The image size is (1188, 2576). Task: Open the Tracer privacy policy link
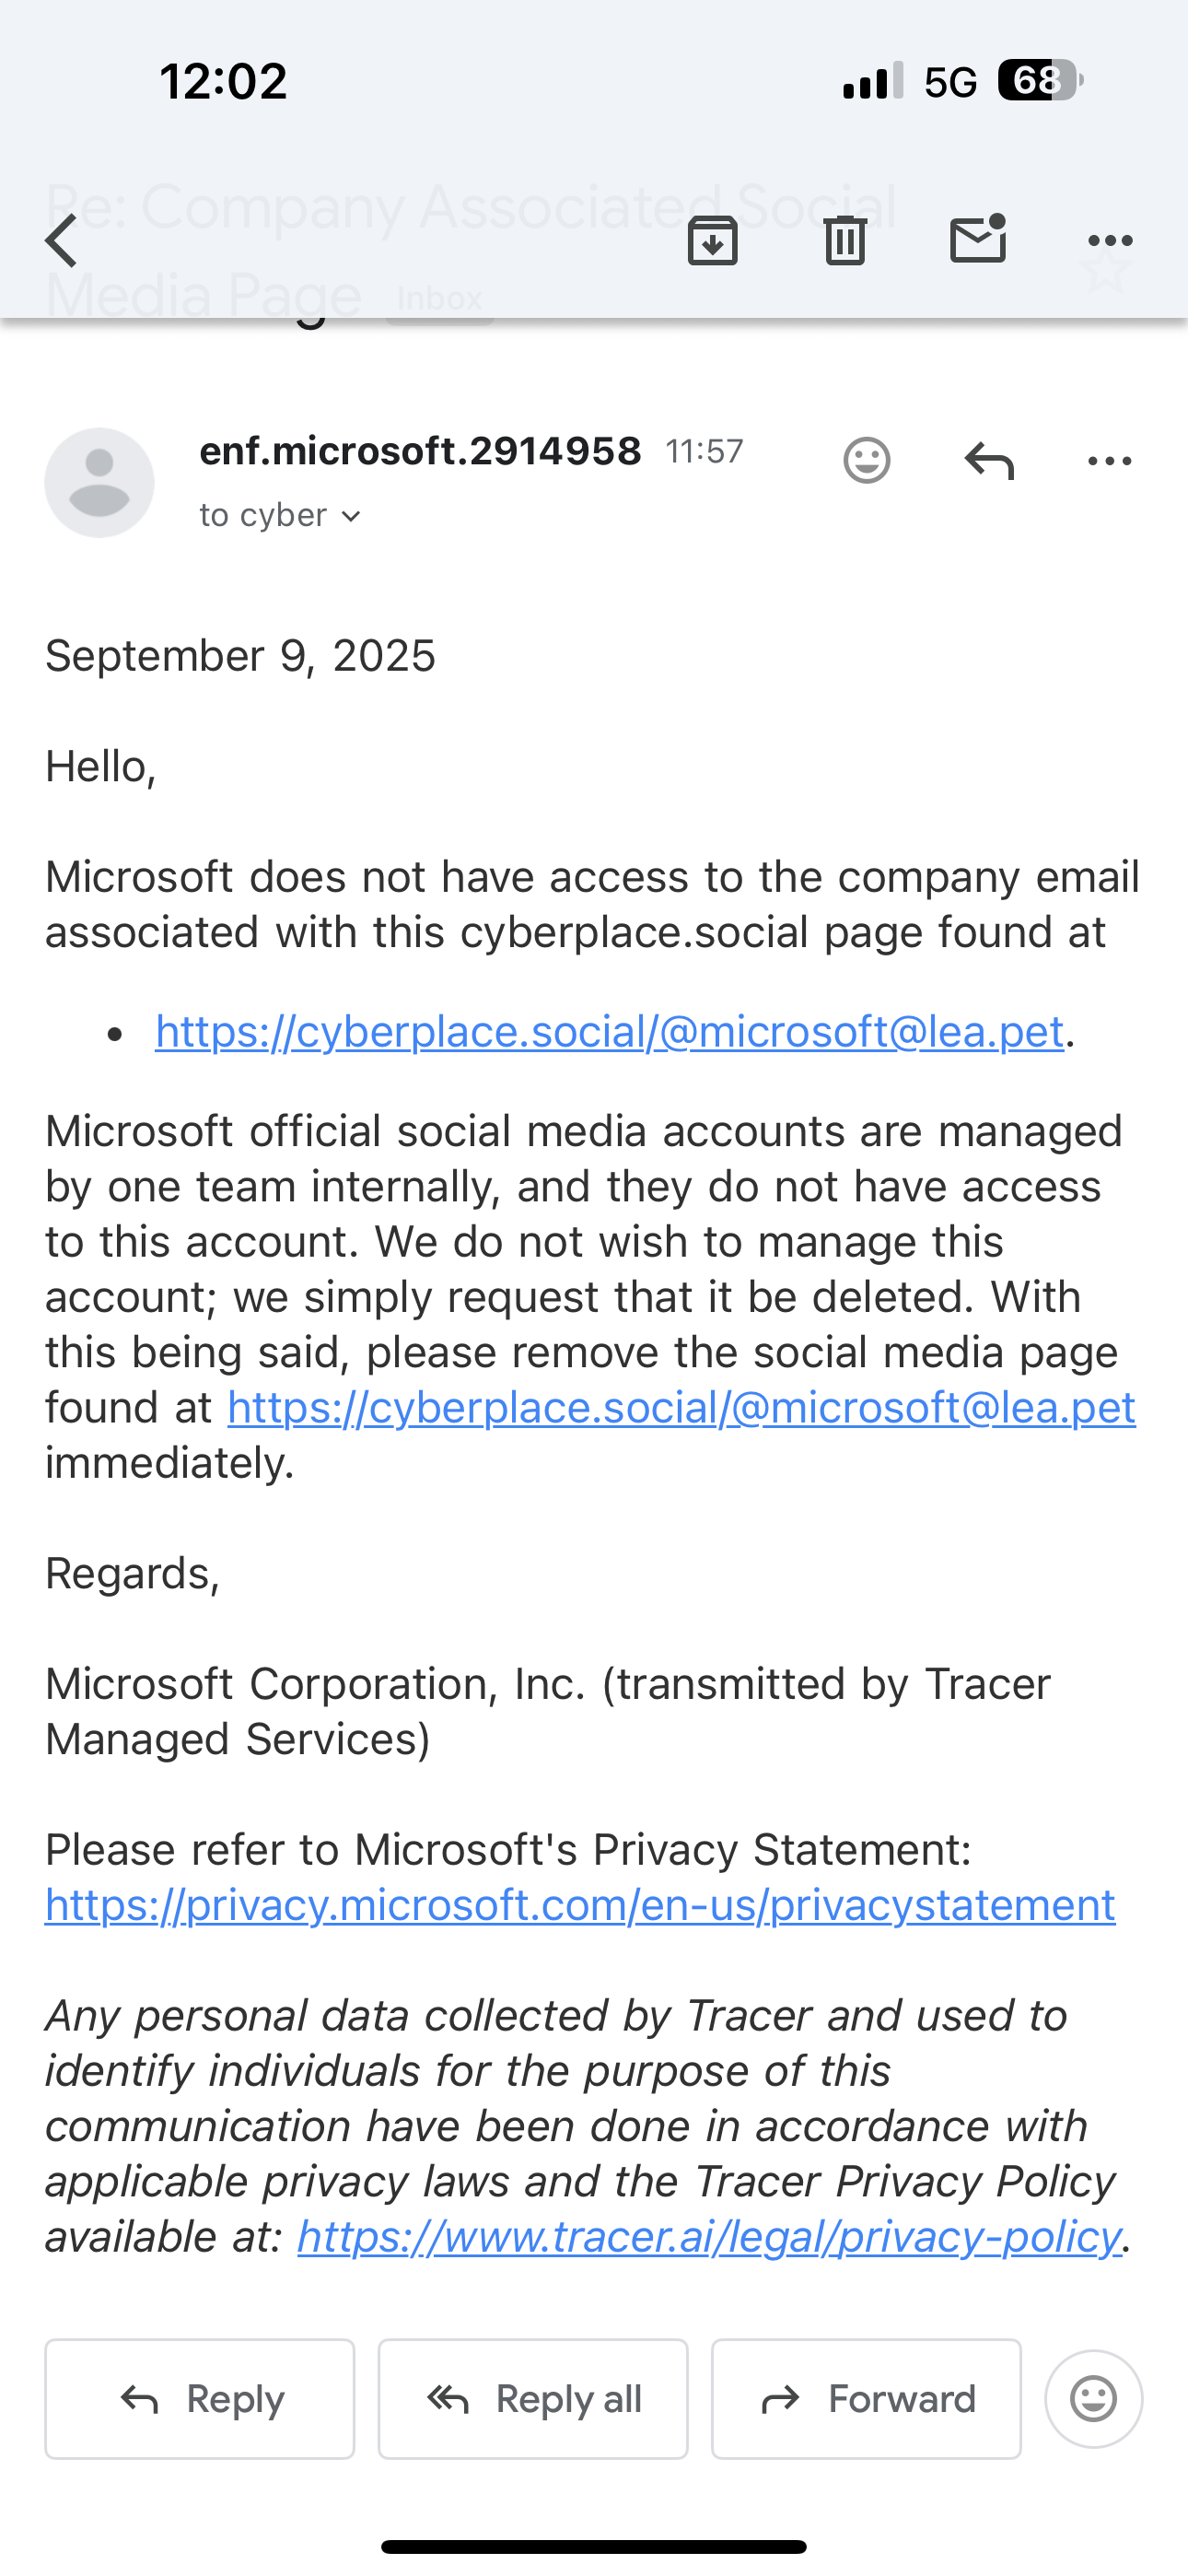click(709, 2237)
